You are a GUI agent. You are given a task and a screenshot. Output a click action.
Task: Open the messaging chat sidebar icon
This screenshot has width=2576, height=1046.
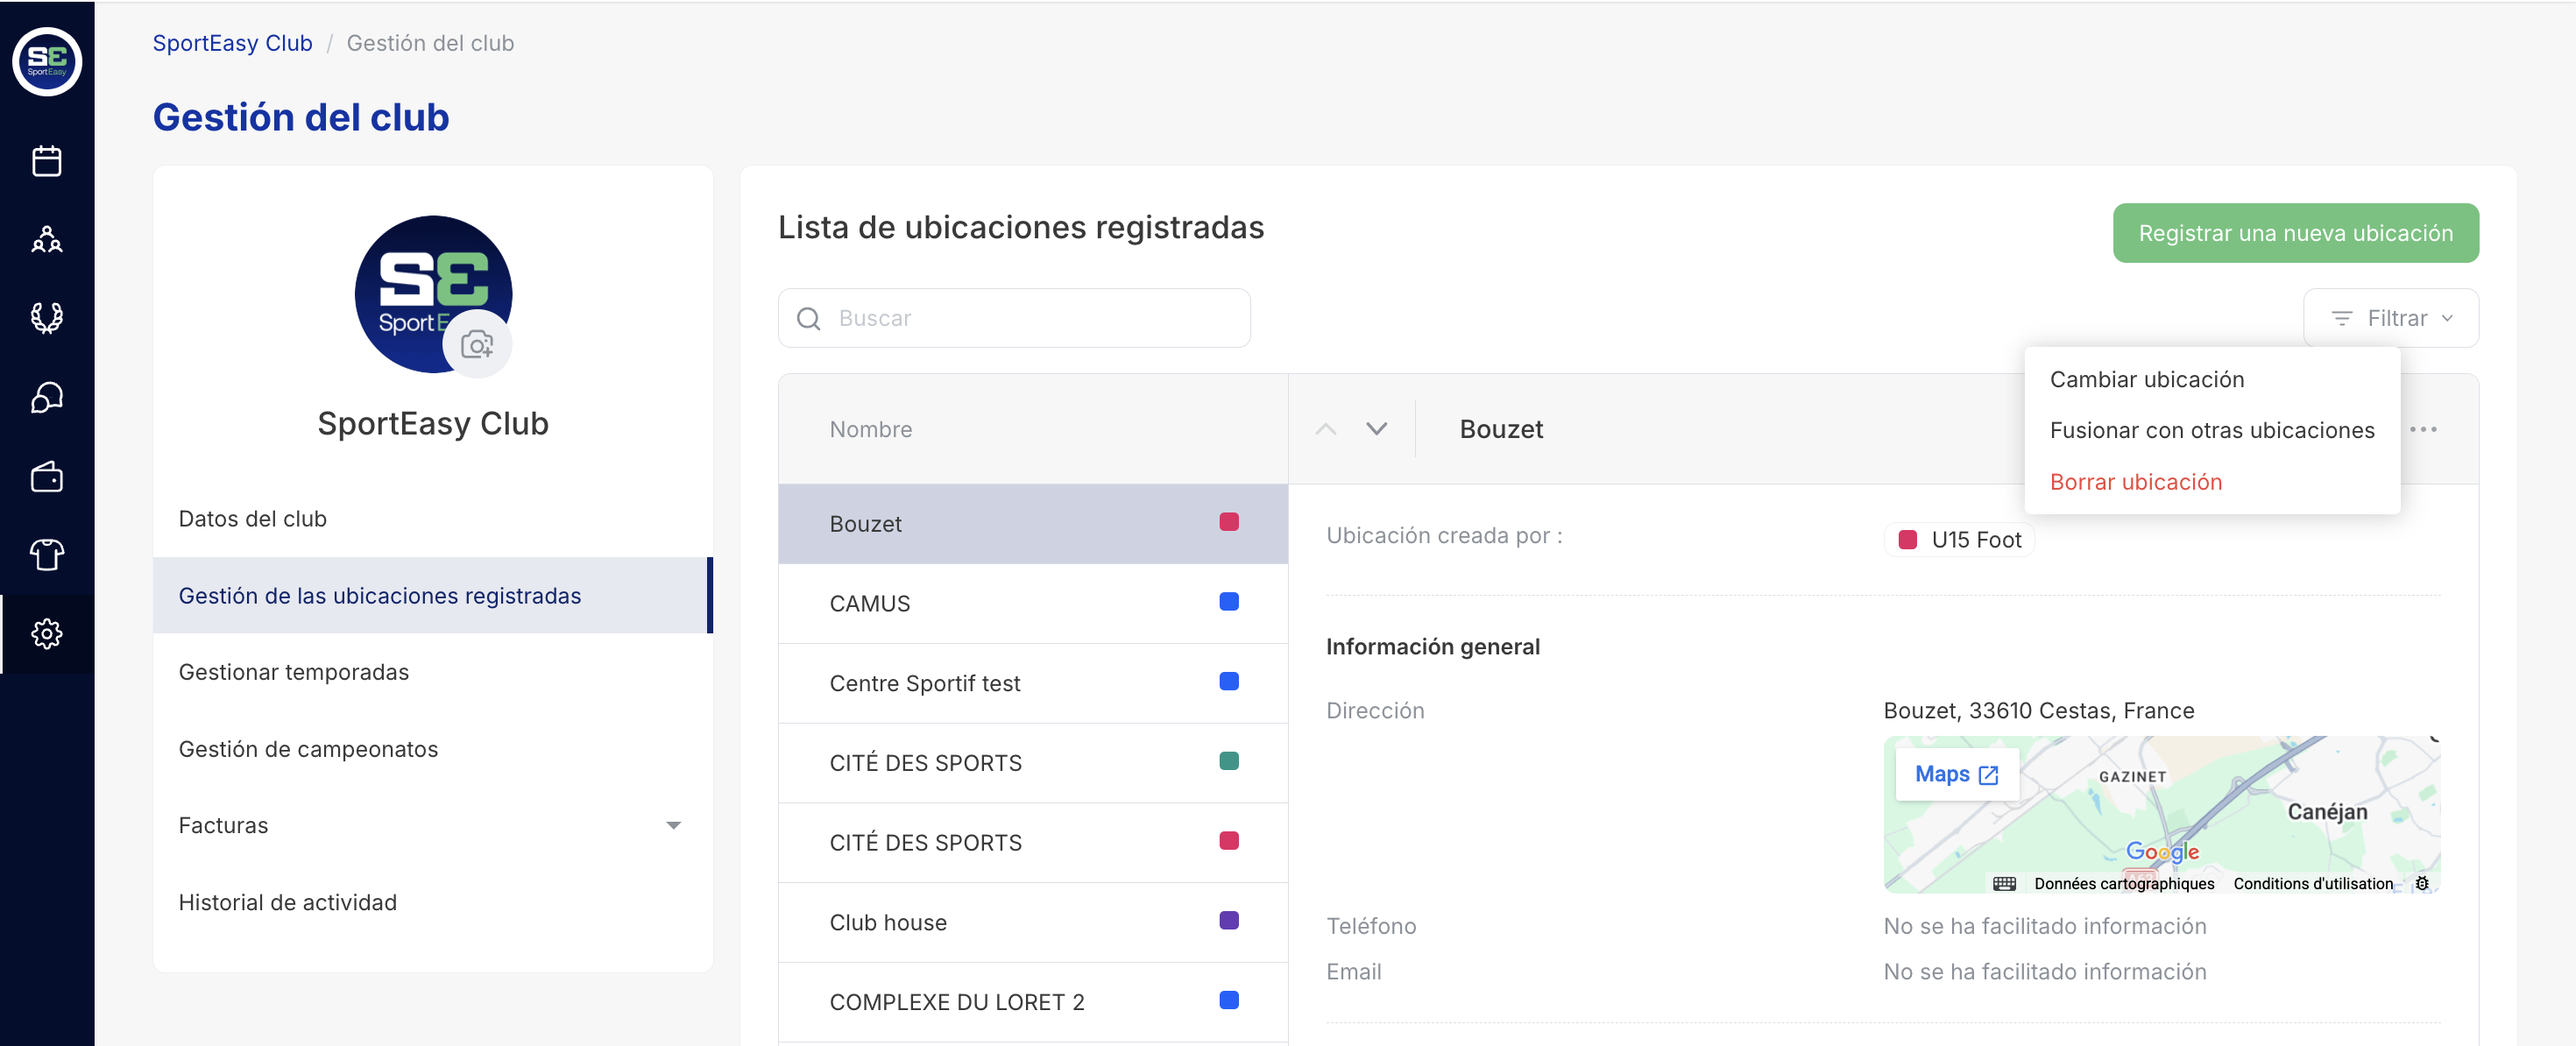tap(46, 397)
